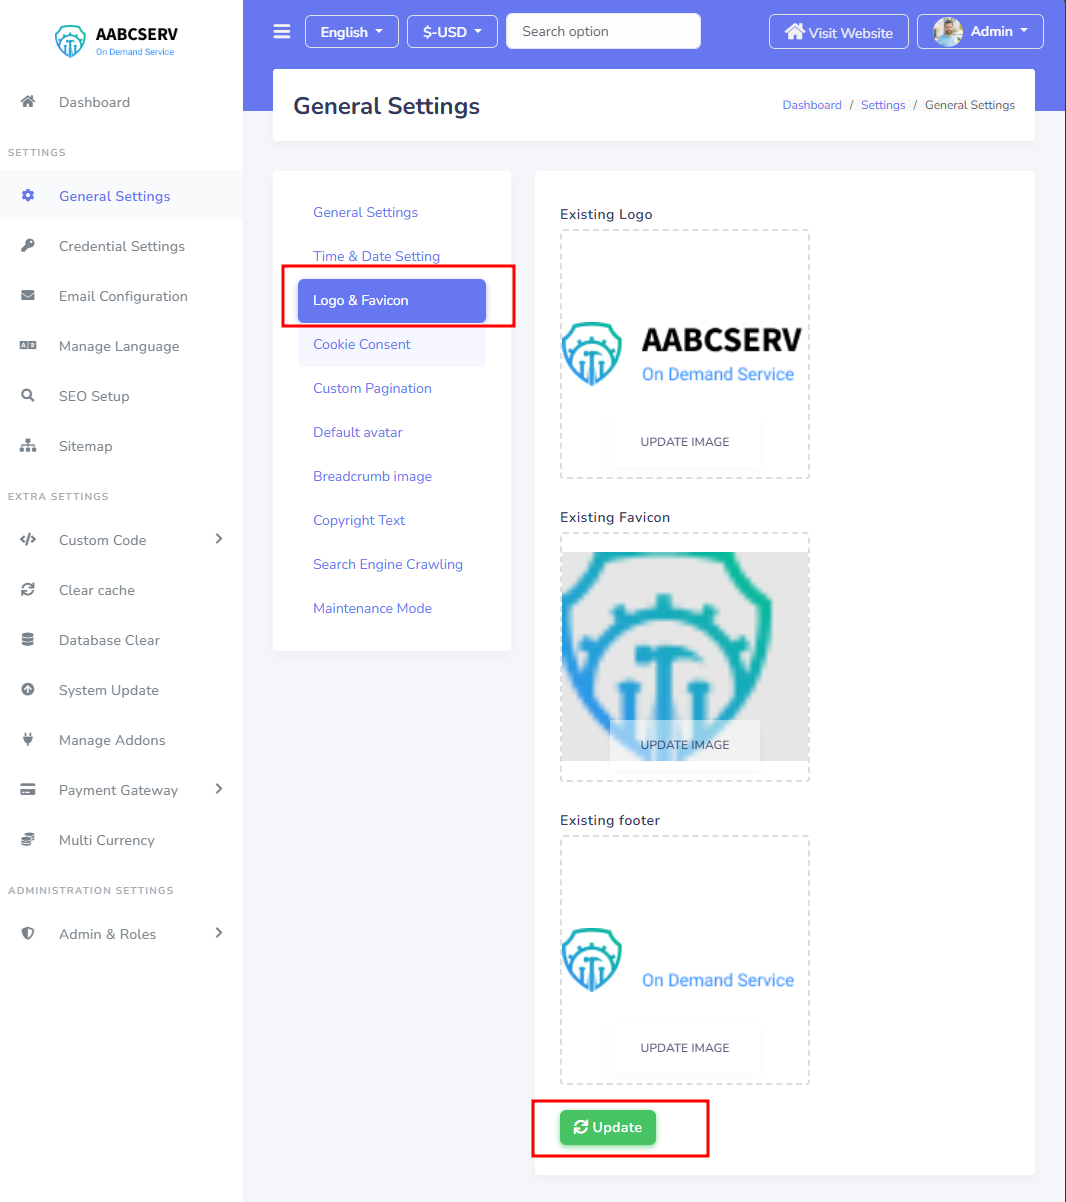Toggle the hamburger menu icon
This screenshot has height=1202, width=1066.
(282, 31)
